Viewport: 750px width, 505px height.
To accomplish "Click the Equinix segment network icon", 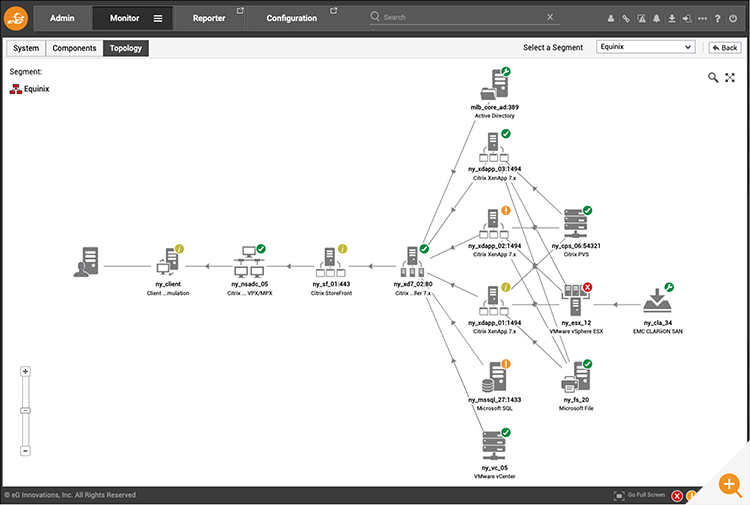I will pos(16,89).
